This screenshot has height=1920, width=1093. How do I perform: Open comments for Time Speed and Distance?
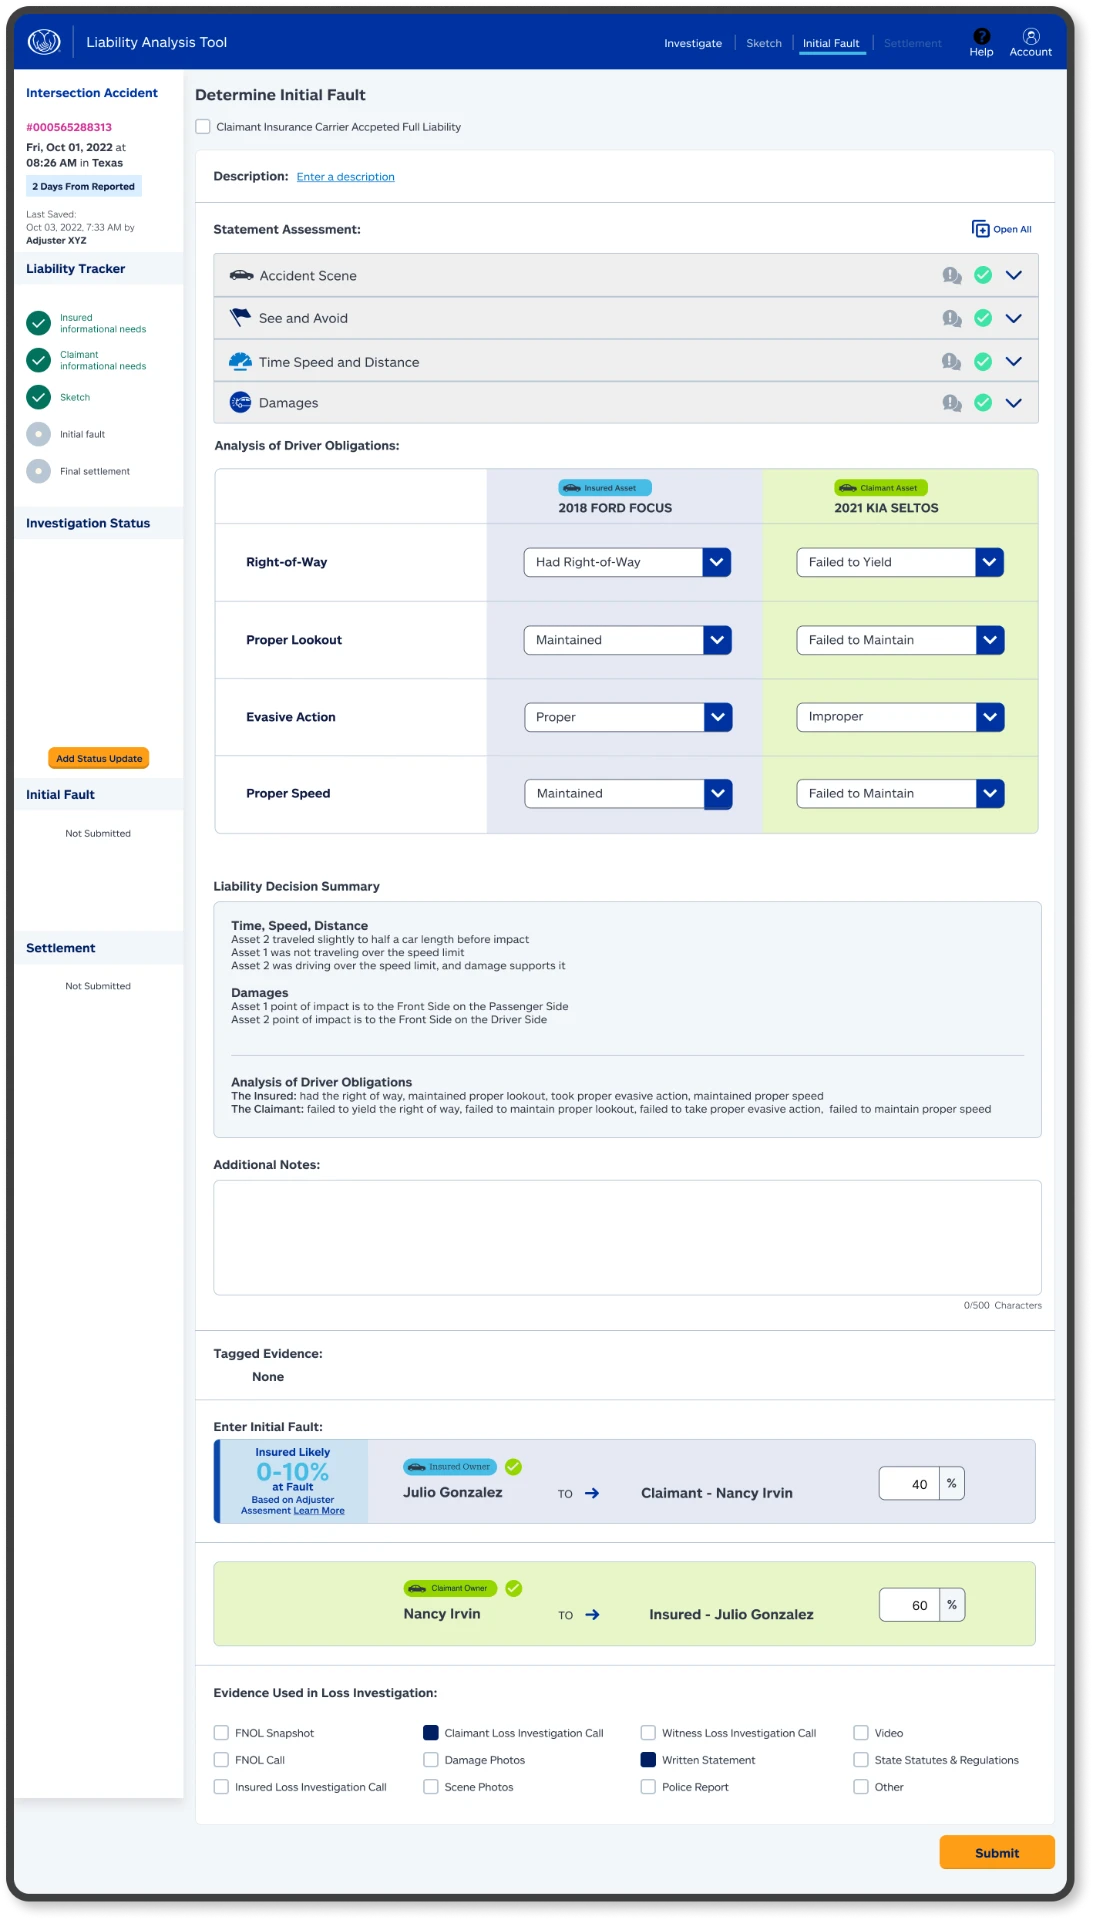click(x=952, y=361)
